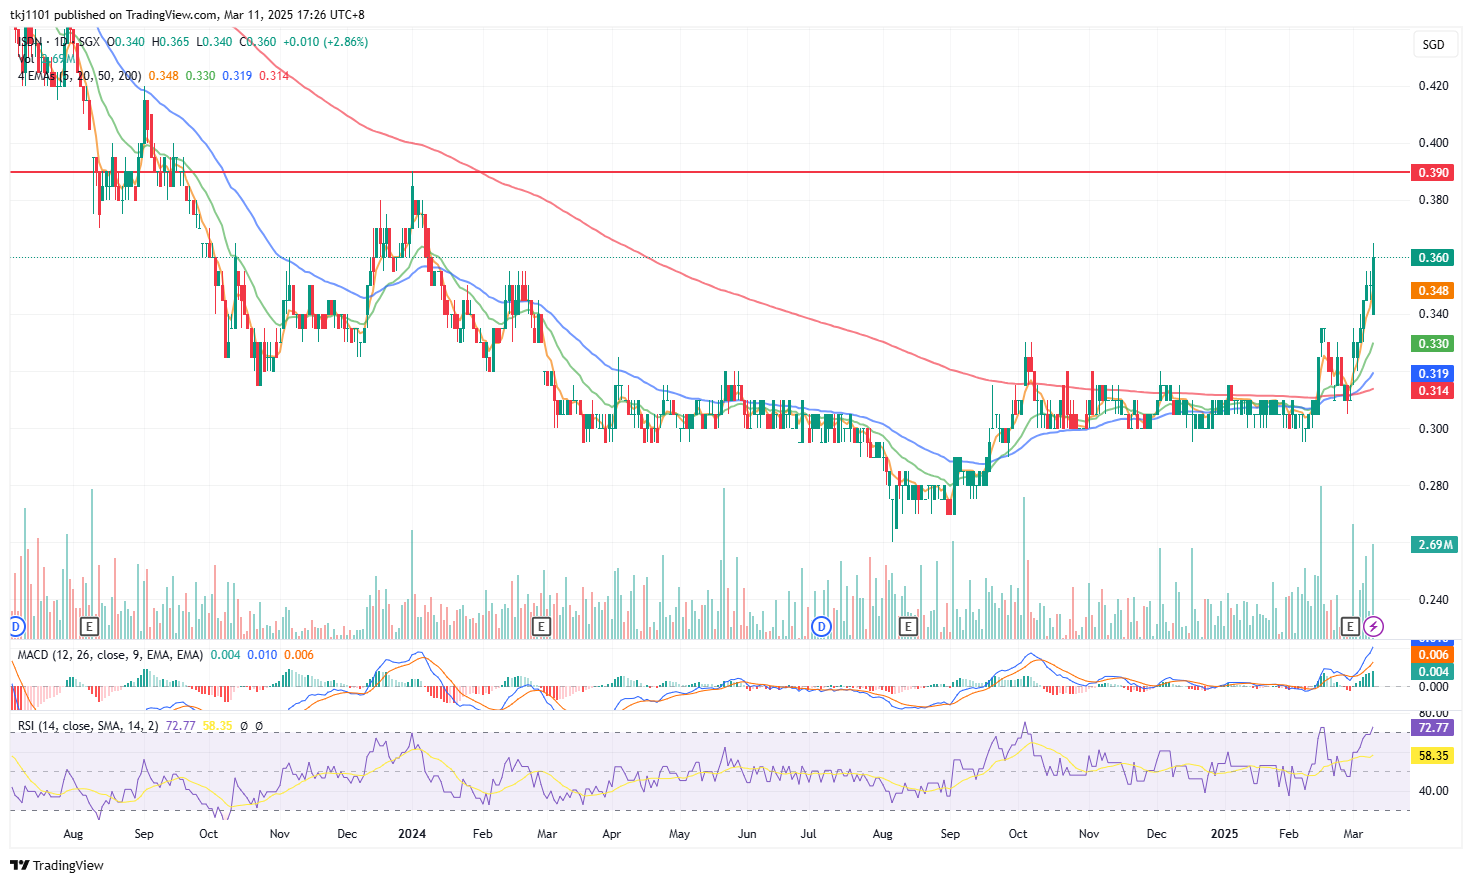Click the 0.000 MACD scale label

pyautogui.click(x=1433, y=687)
